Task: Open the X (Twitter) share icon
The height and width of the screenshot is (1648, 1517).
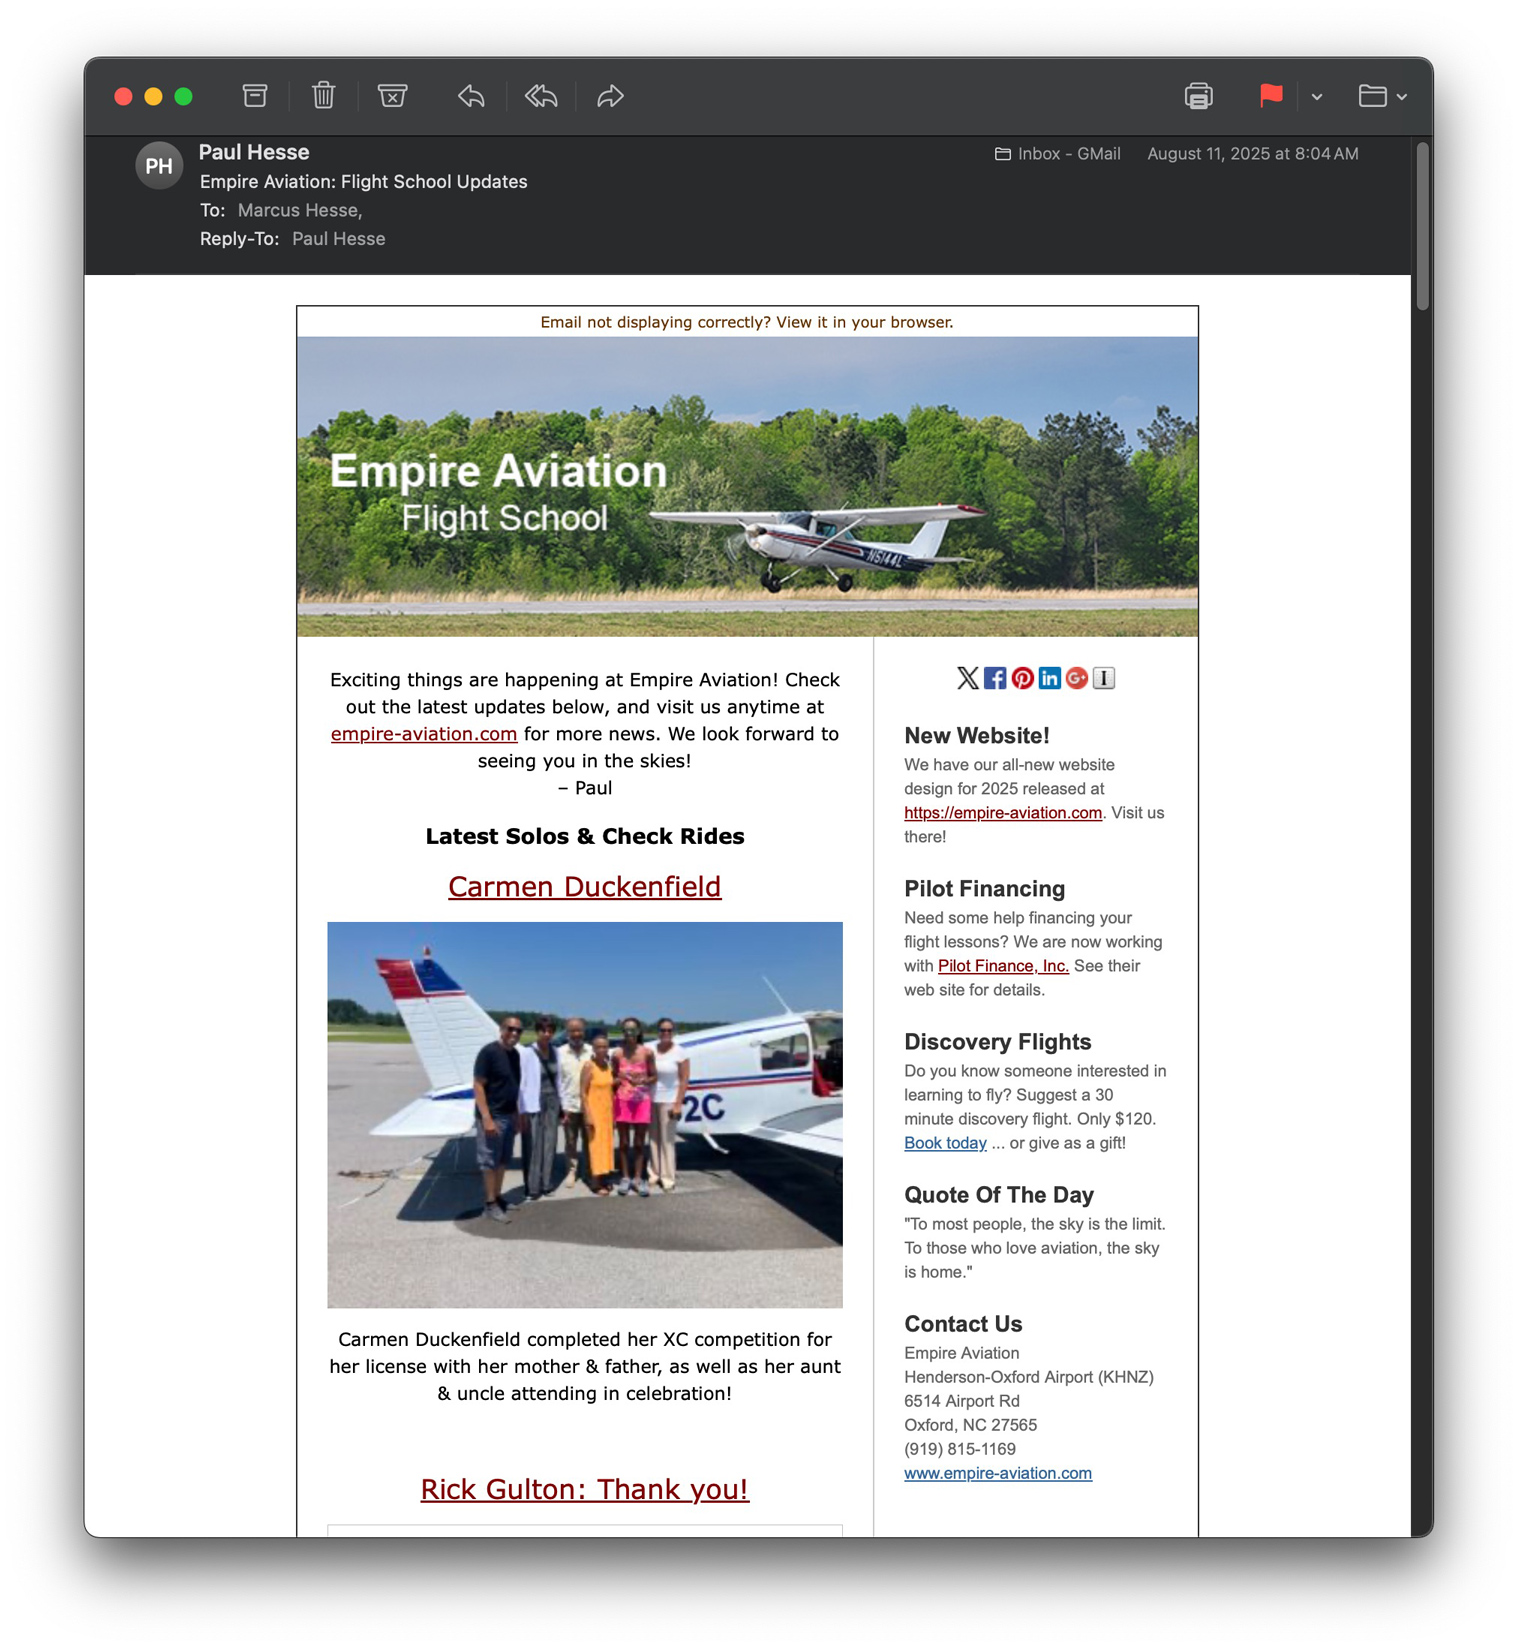Action: point(967,678)
